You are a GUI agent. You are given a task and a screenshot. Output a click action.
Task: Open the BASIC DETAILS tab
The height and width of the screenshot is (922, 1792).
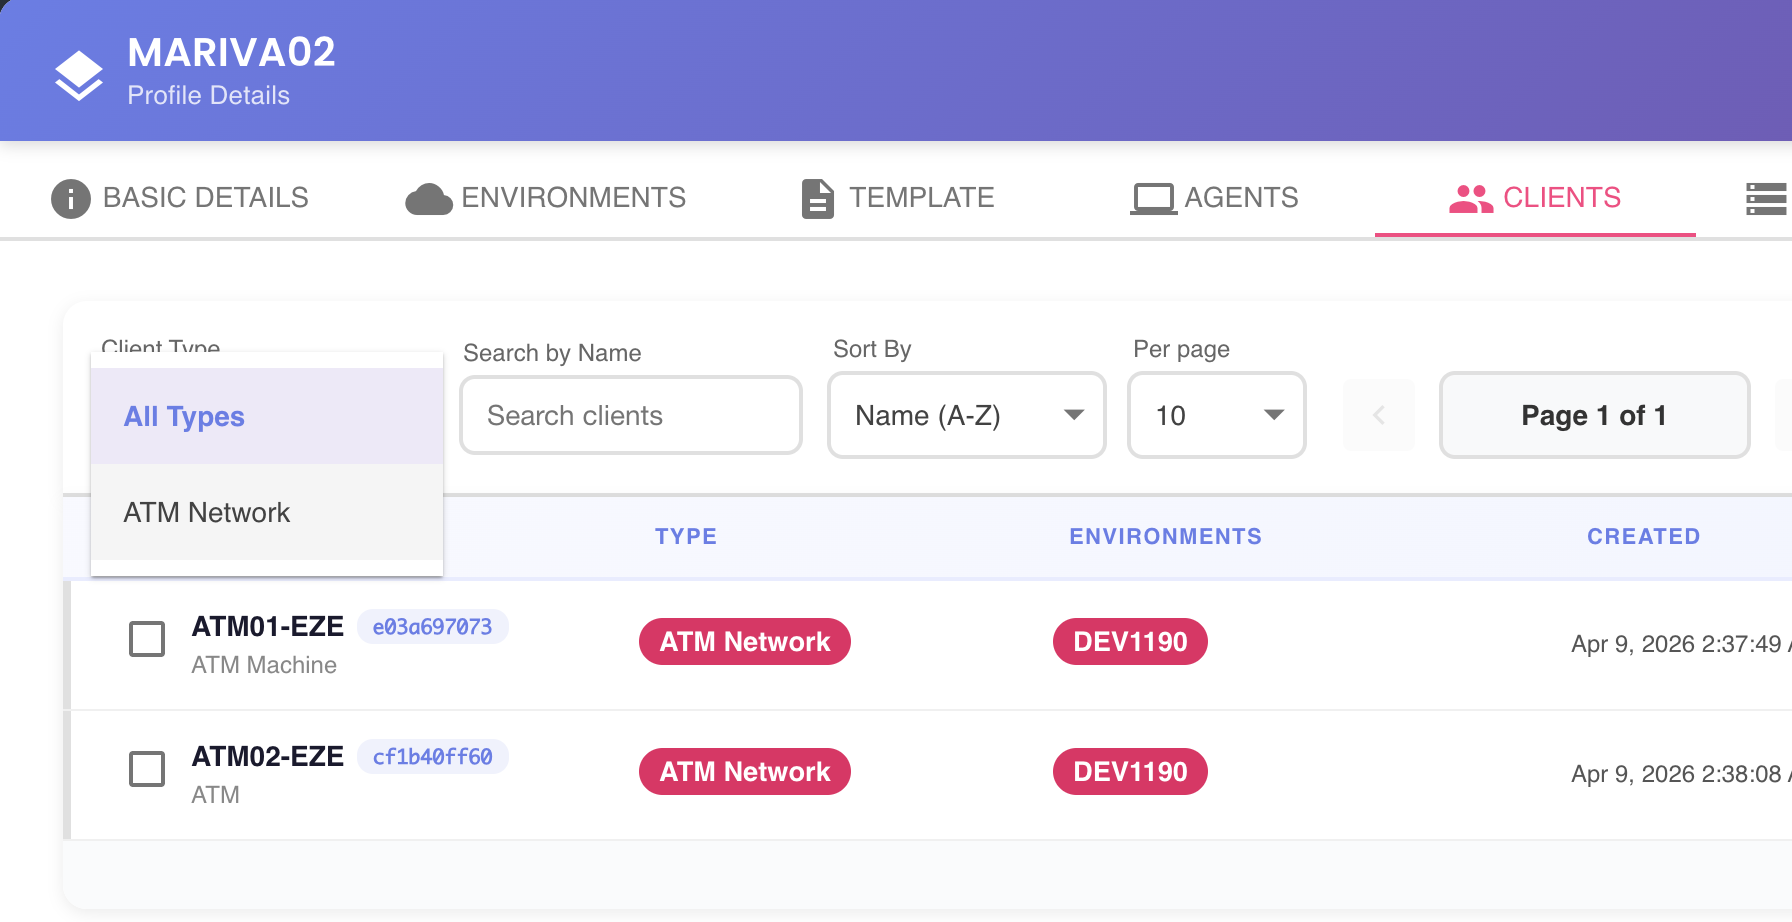[180, 198]
